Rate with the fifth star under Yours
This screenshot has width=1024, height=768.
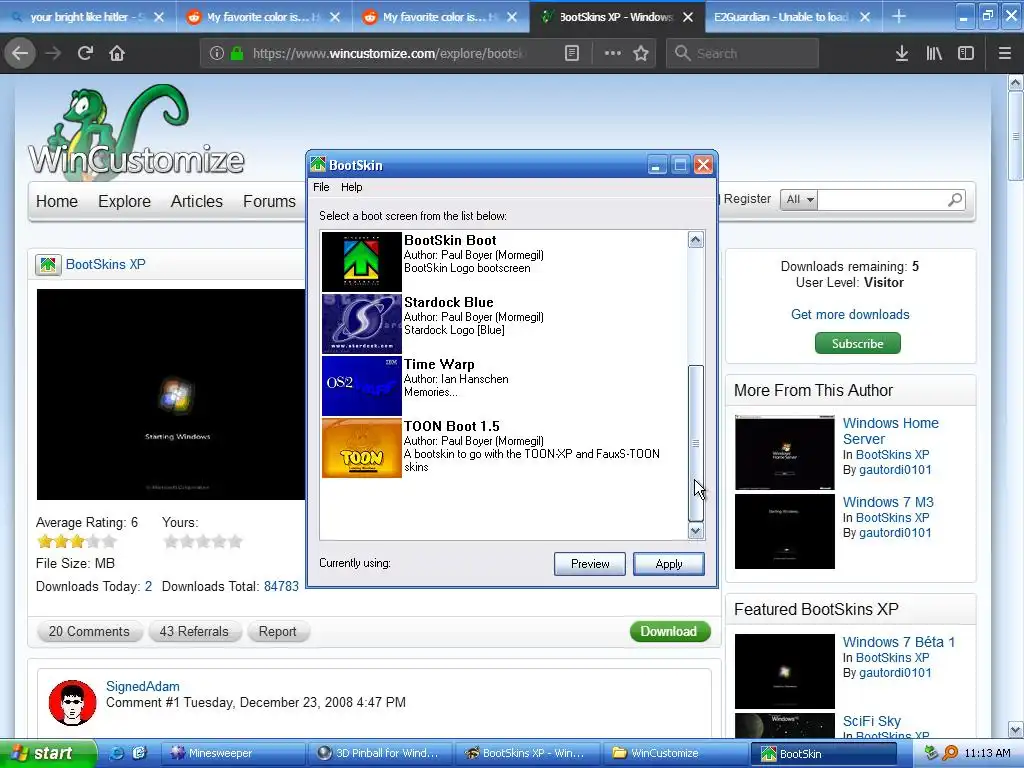tap(235, 541)
